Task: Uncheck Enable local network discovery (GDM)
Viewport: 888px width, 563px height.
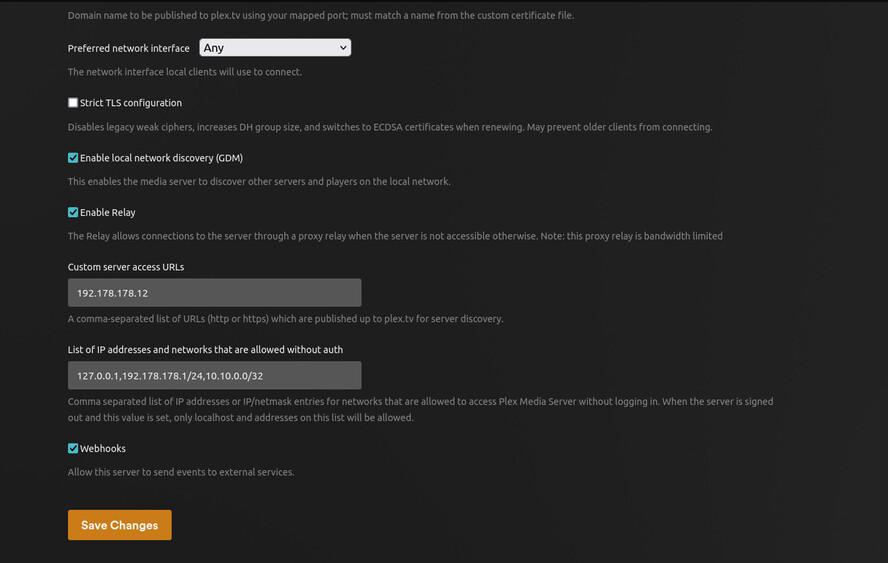Action: tap(73, 157)
